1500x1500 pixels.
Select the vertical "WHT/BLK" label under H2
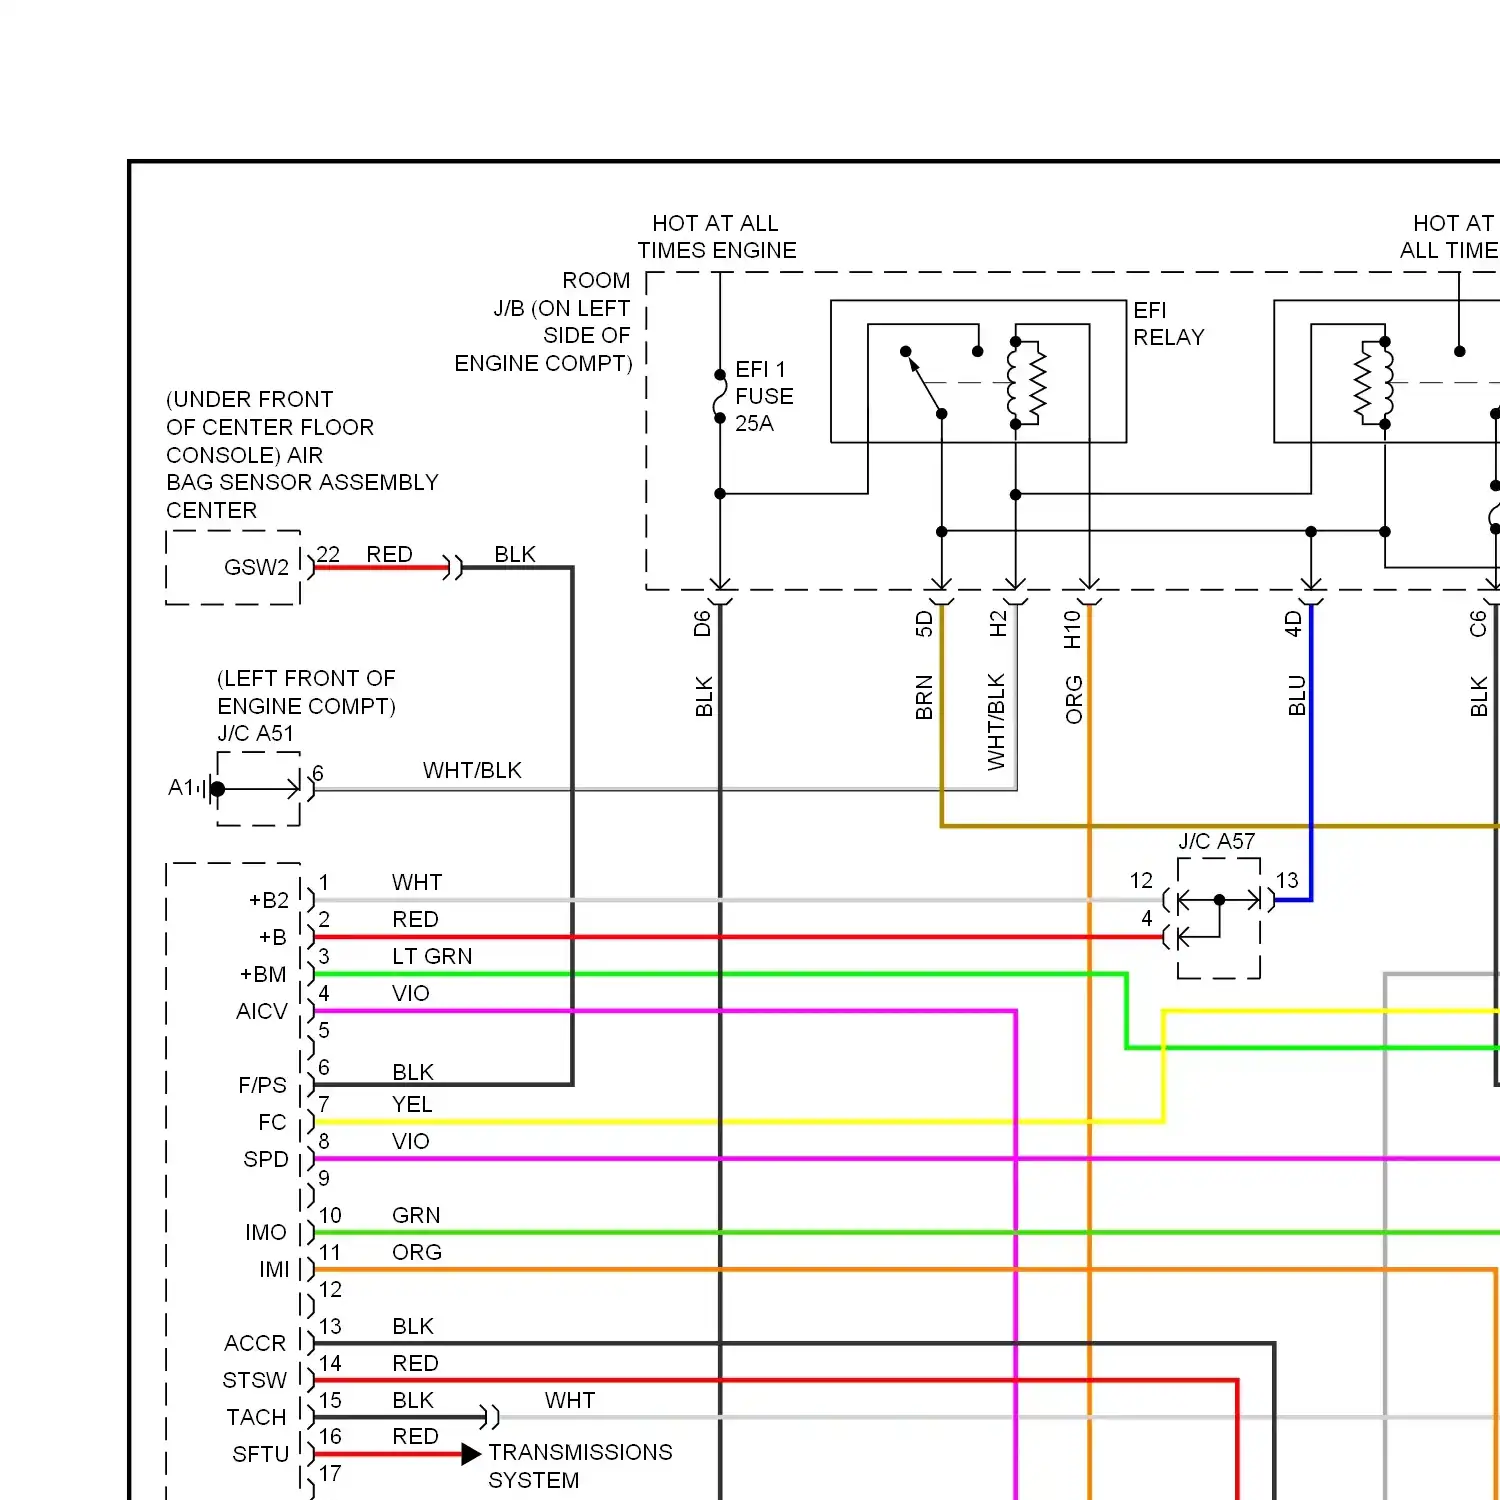pos(996,722)
